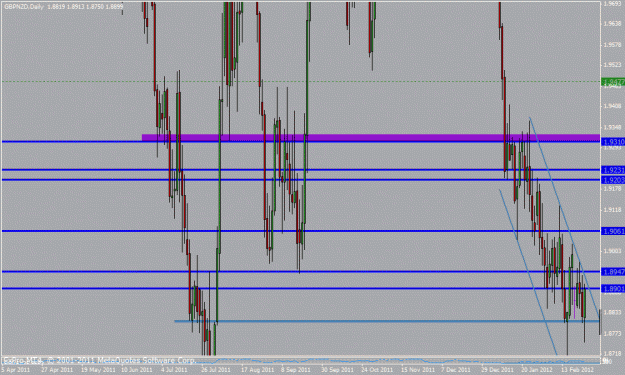Select the 1.8901 blue price label
Screen dimensions: 625x375
click(613, 289)
